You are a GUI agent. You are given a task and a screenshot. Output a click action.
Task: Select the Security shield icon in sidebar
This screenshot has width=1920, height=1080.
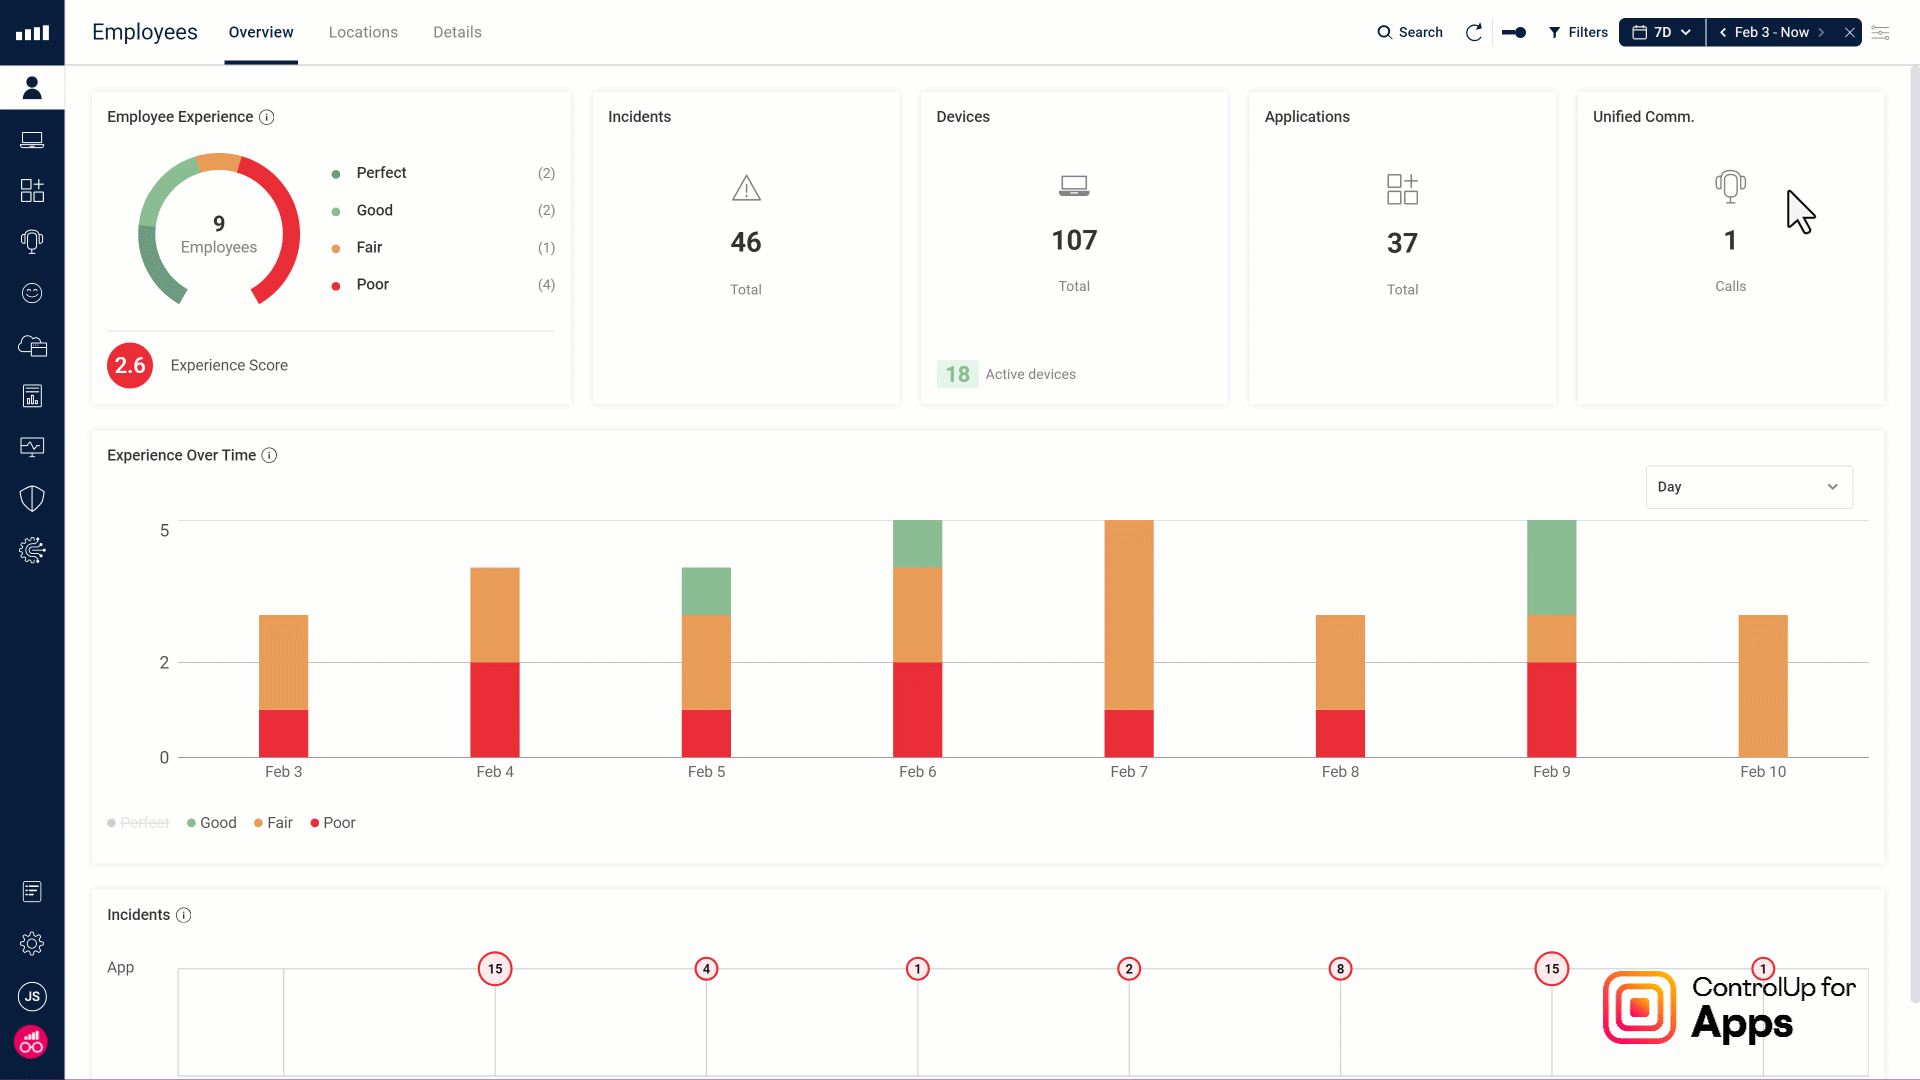pyautogui.click(x=32, y=498)
